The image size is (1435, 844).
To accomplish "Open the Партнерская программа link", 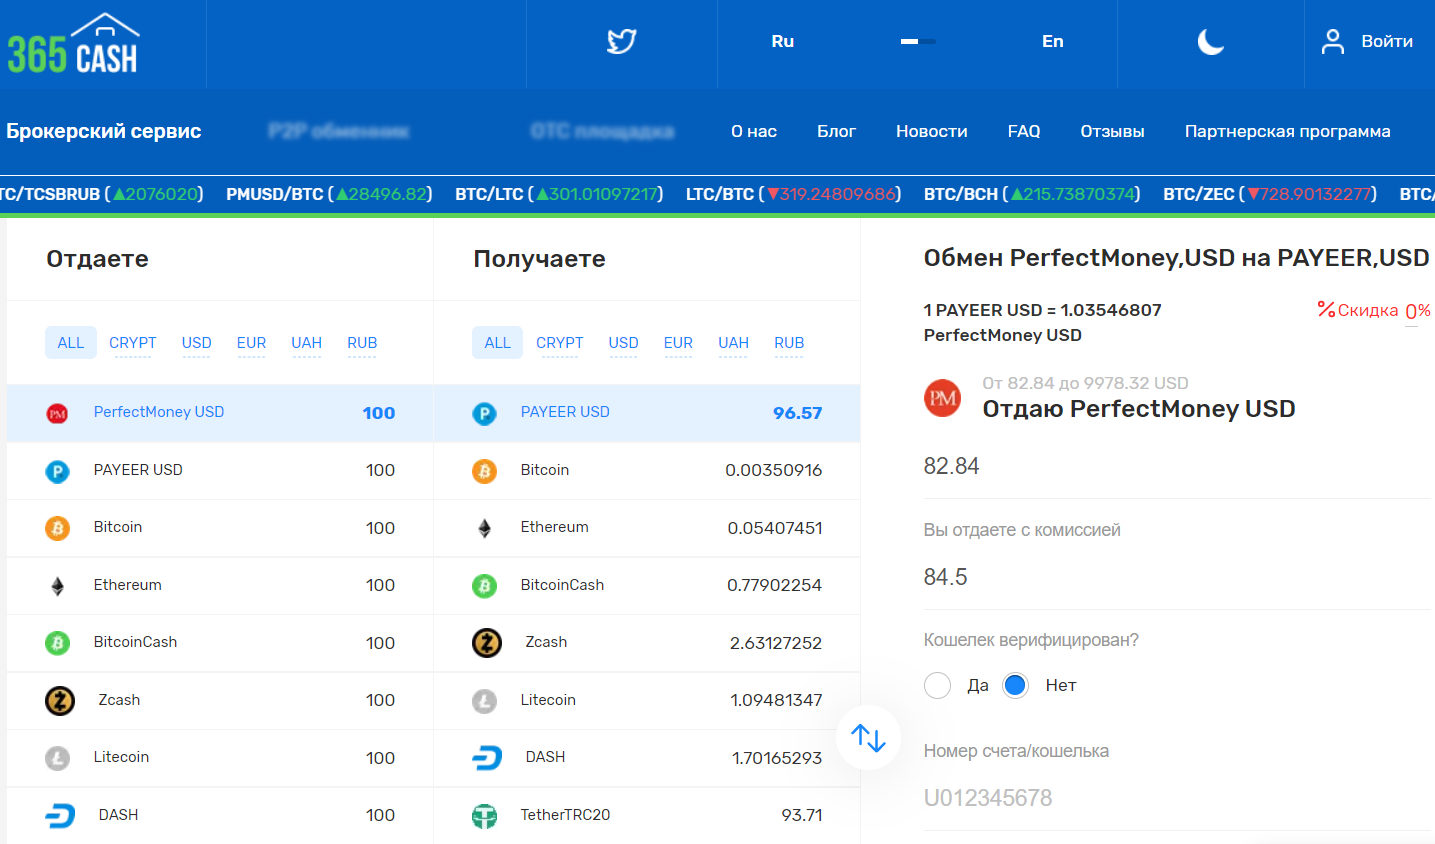I will [1288, 131].
